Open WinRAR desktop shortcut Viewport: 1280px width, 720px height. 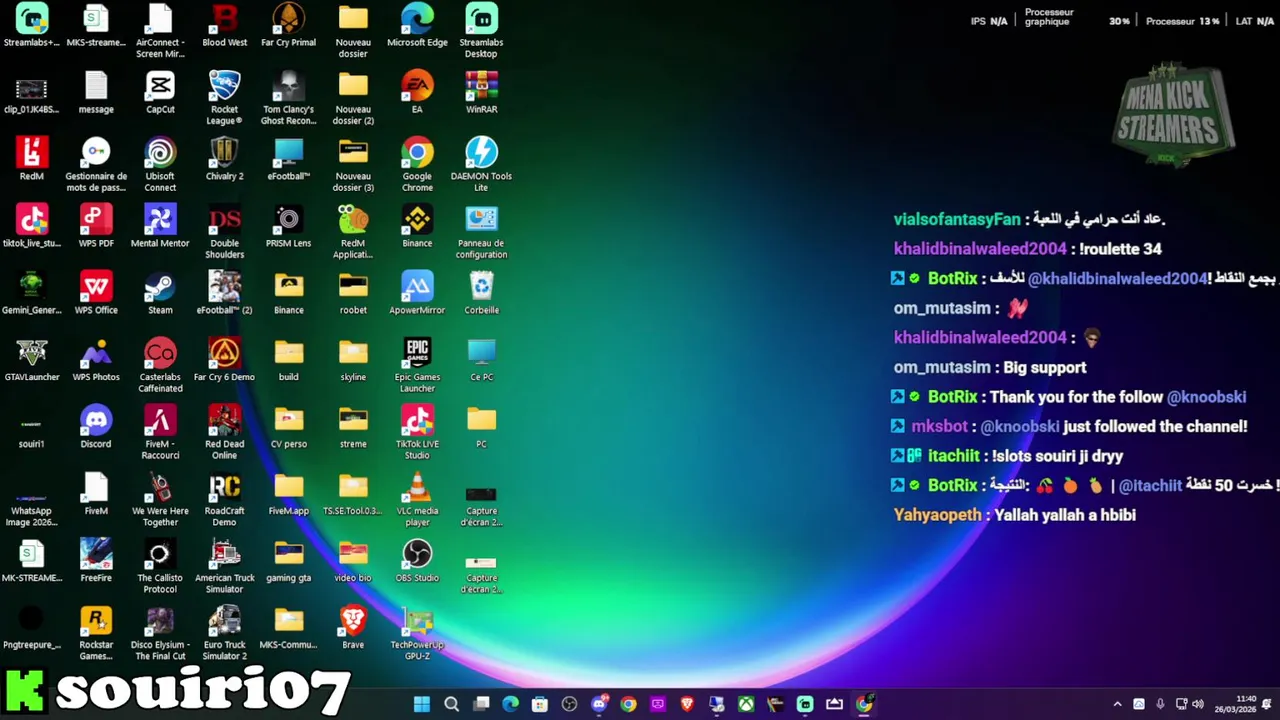click(x=481, y=93)
